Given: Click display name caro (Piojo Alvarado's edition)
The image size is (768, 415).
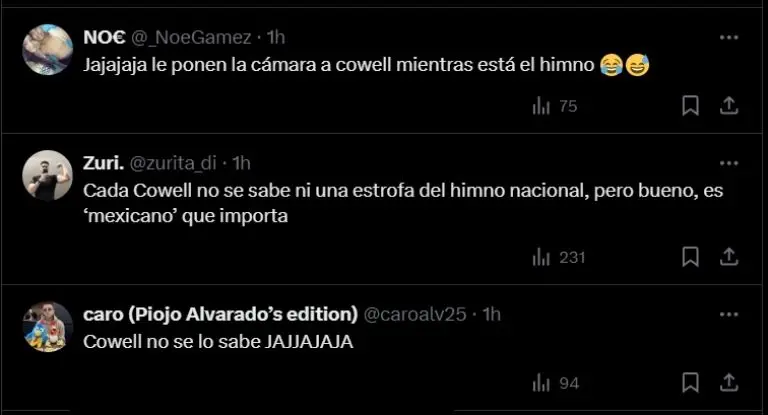Looking at the screenshot, I should tap(220, 314).
